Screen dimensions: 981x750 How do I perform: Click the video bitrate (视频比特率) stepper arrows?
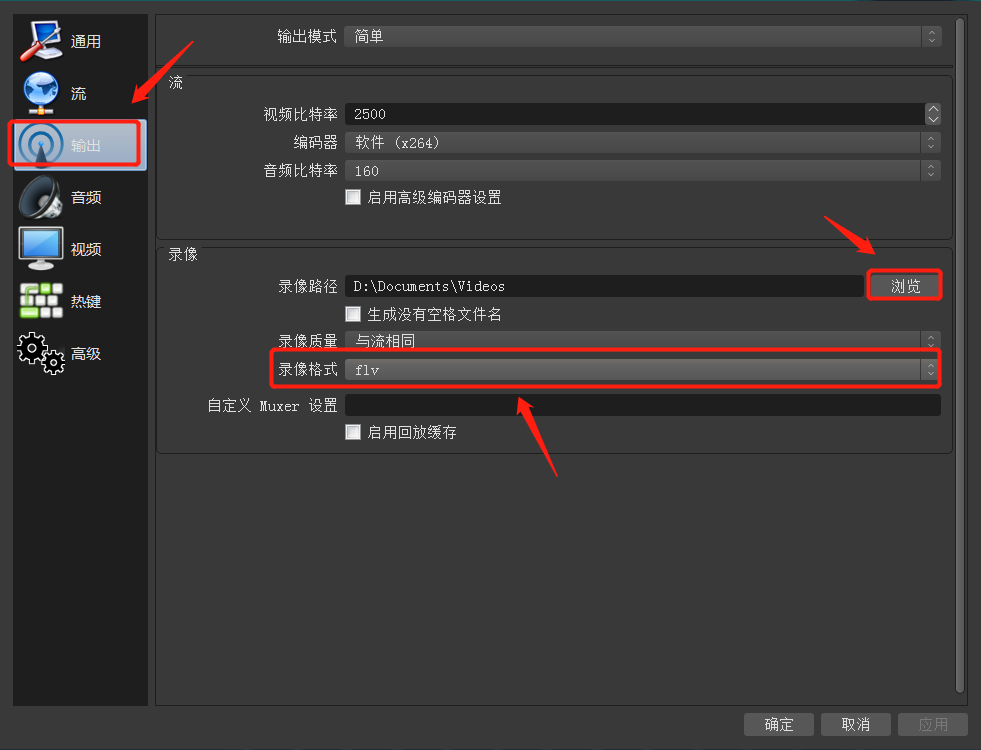tap(932, 114)
